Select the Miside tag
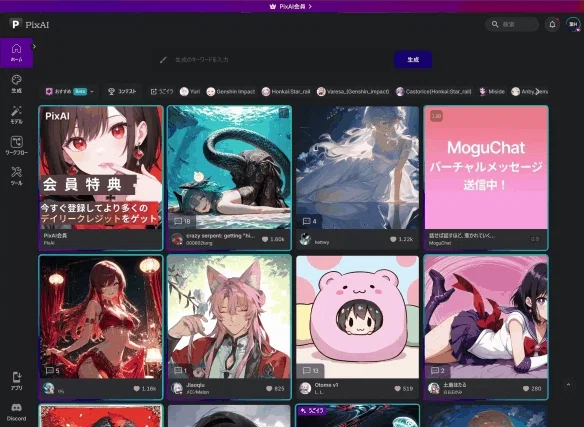The height and width of the screenshot is (427, 584). 492,92
